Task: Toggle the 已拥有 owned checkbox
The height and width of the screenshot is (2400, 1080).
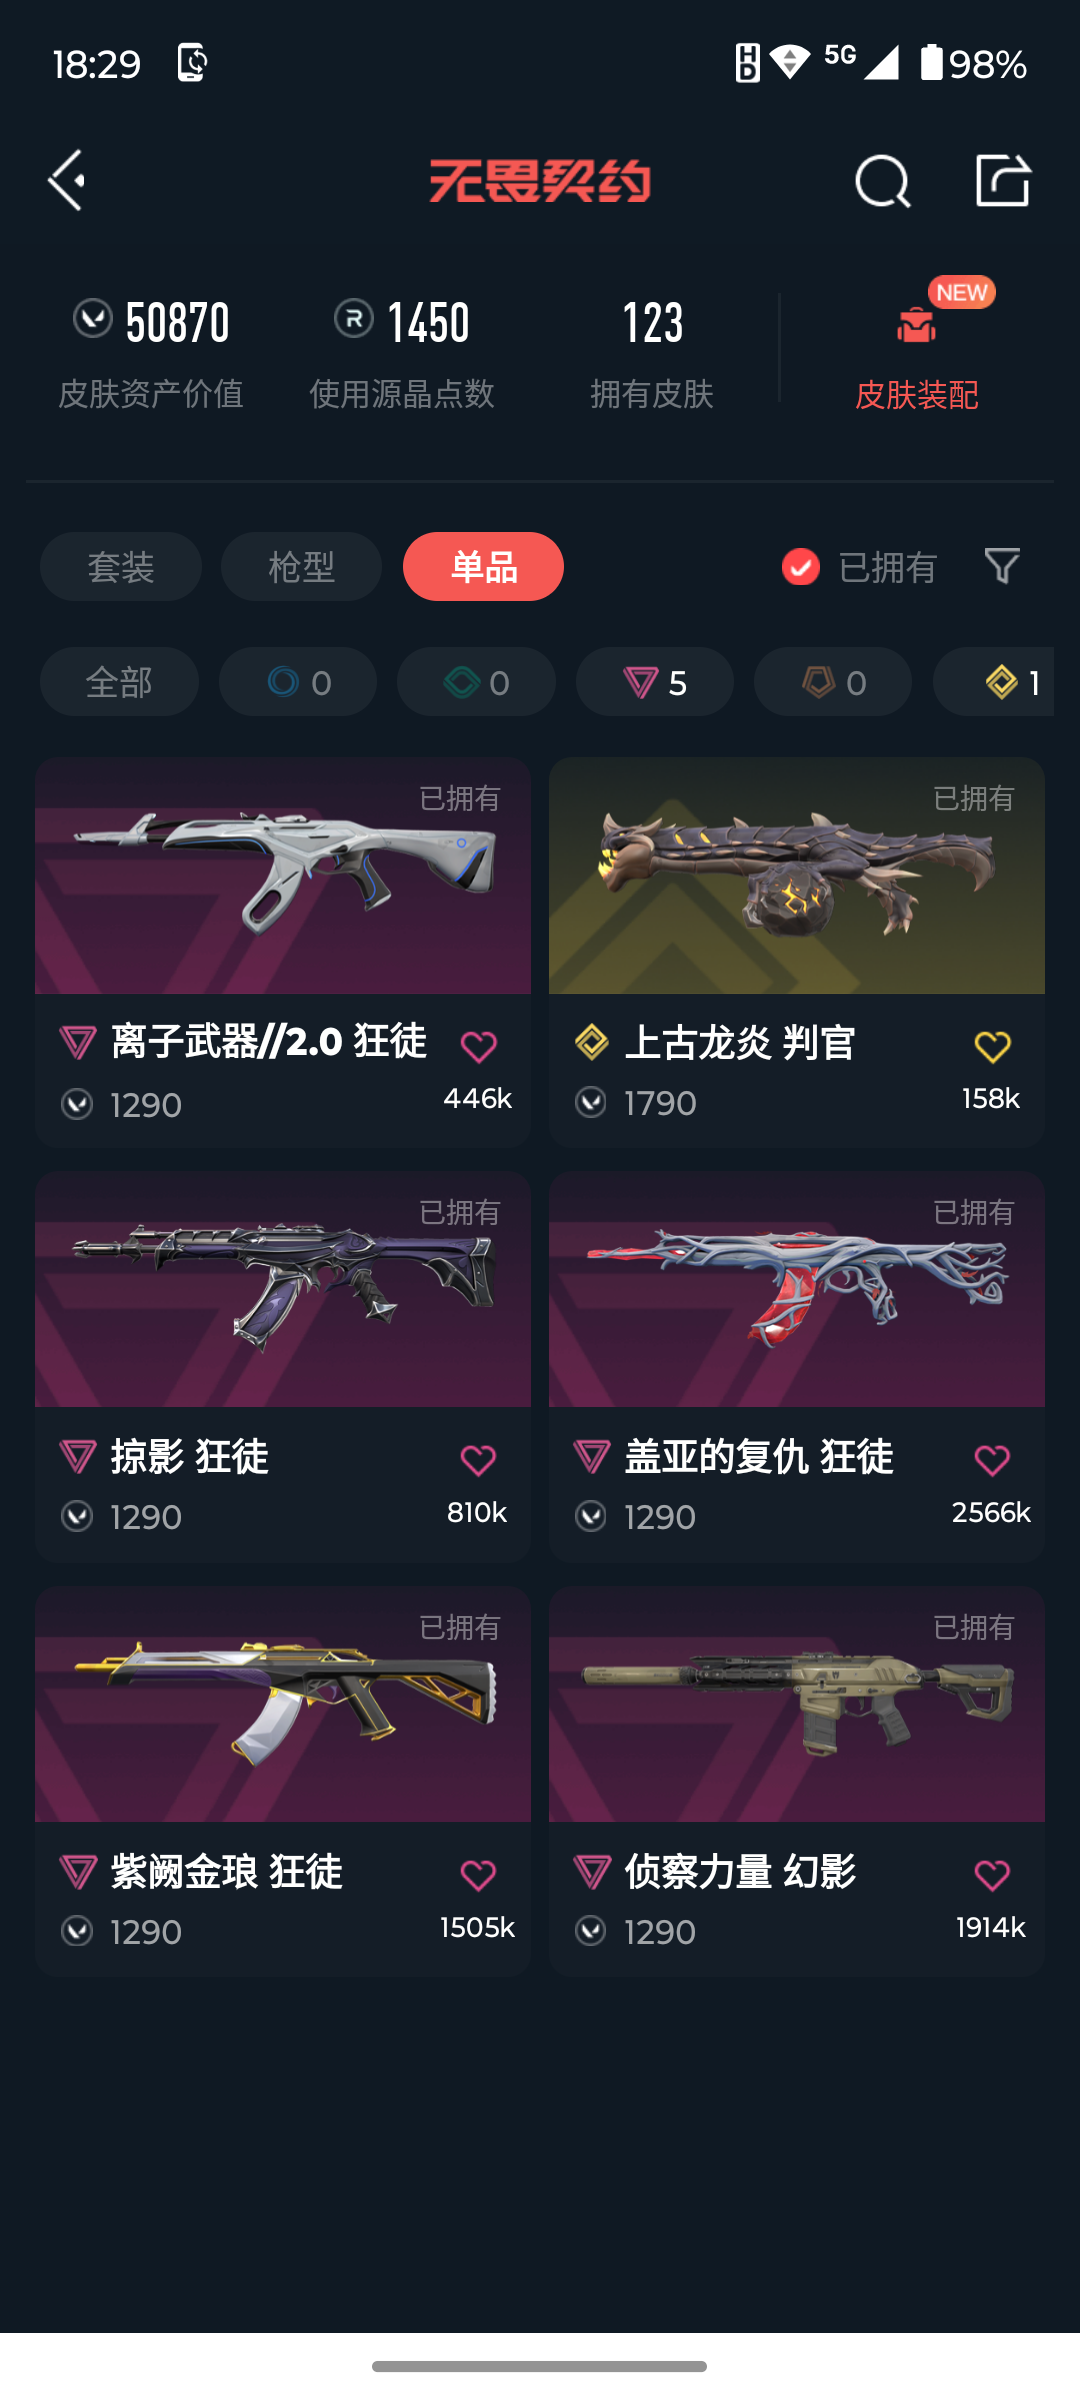Action: pos(800,567)
